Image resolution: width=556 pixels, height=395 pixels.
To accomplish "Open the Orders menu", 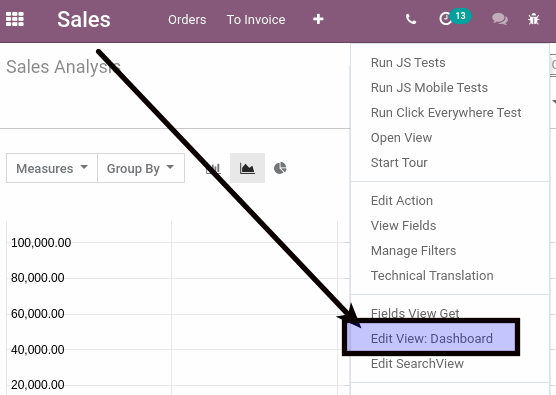I will coord(187,20).
